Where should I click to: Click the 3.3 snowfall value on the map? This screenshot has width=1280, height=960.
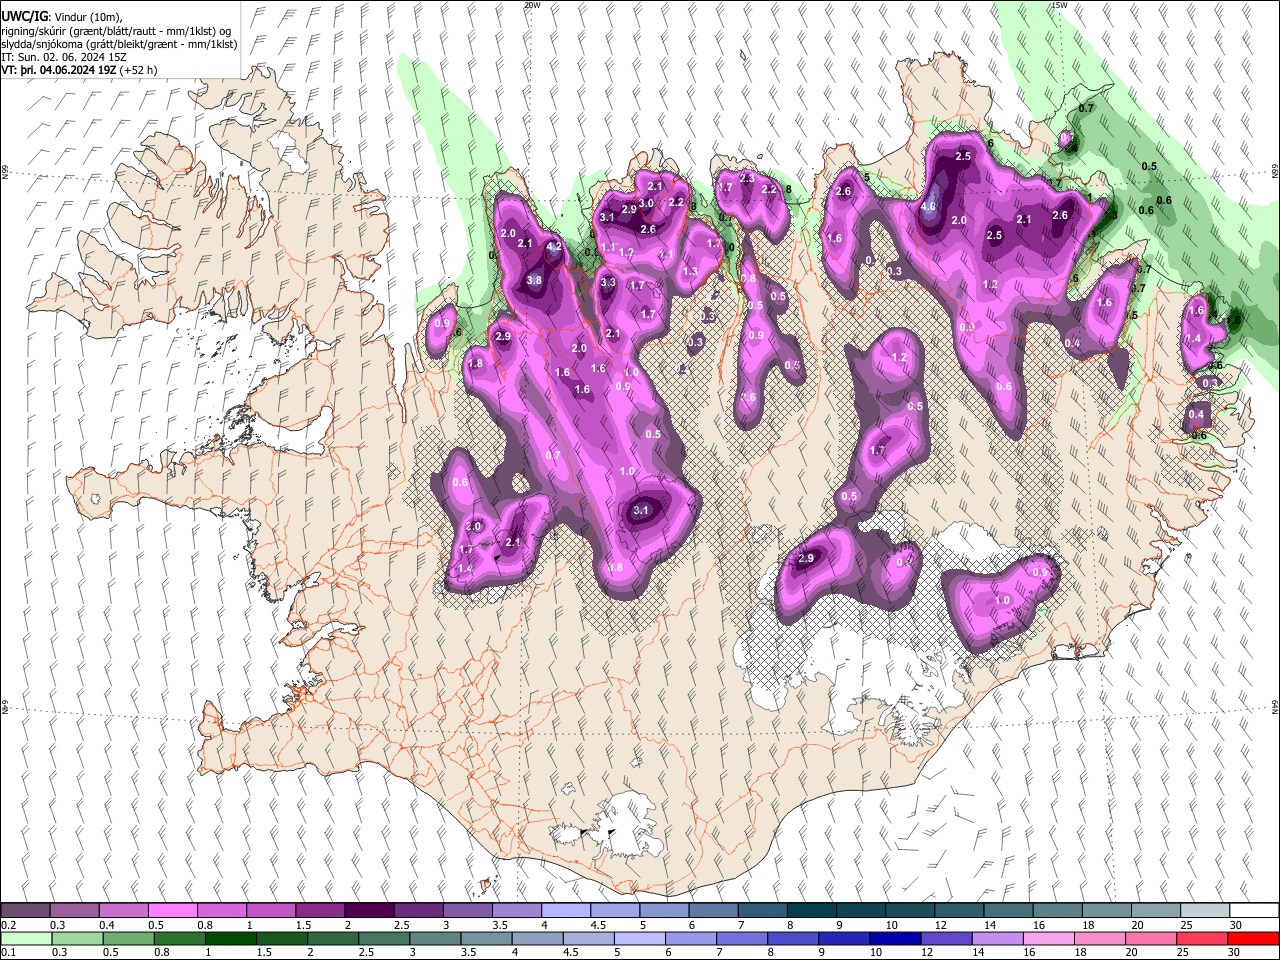(608, 283)
